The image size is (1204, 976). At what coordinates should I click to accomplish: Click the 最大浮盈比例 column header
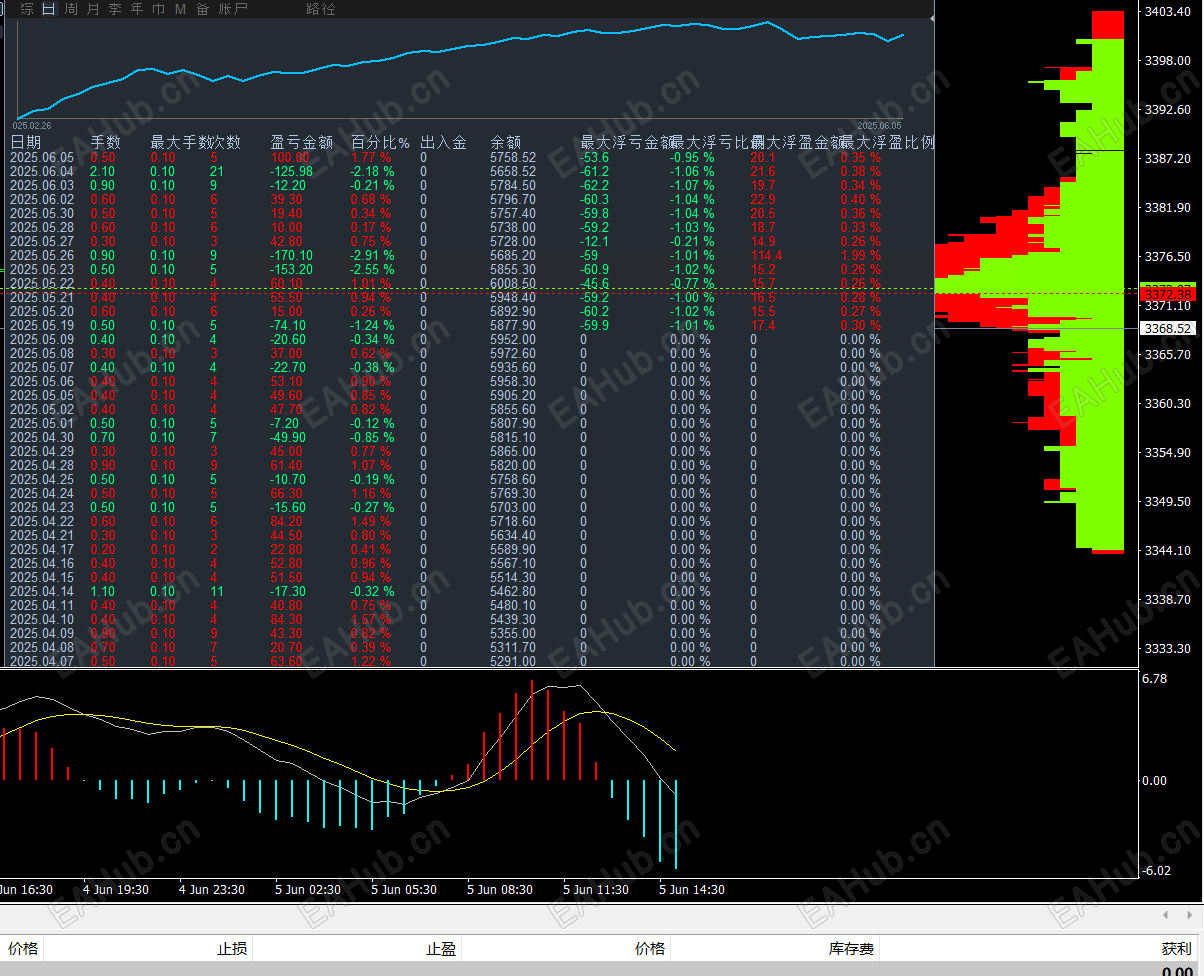(x=888, y=143)
